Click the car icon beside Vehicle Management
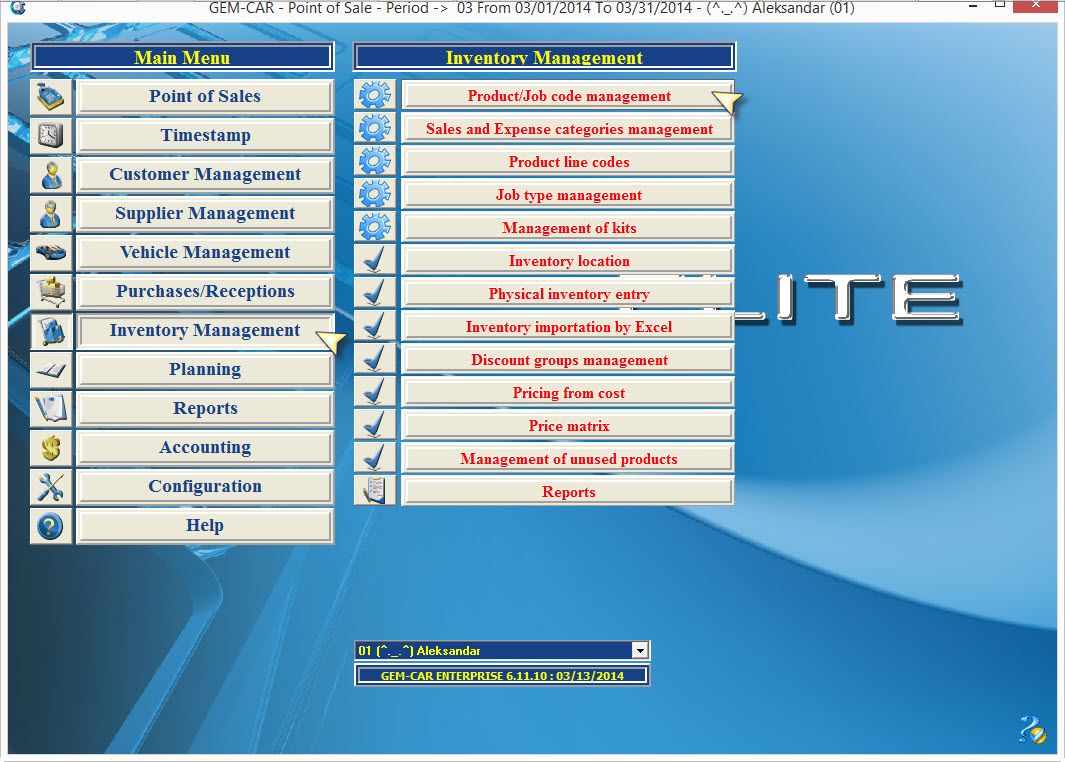Image resolution: width=1065 pixels, height=762 pixels. 51,253
